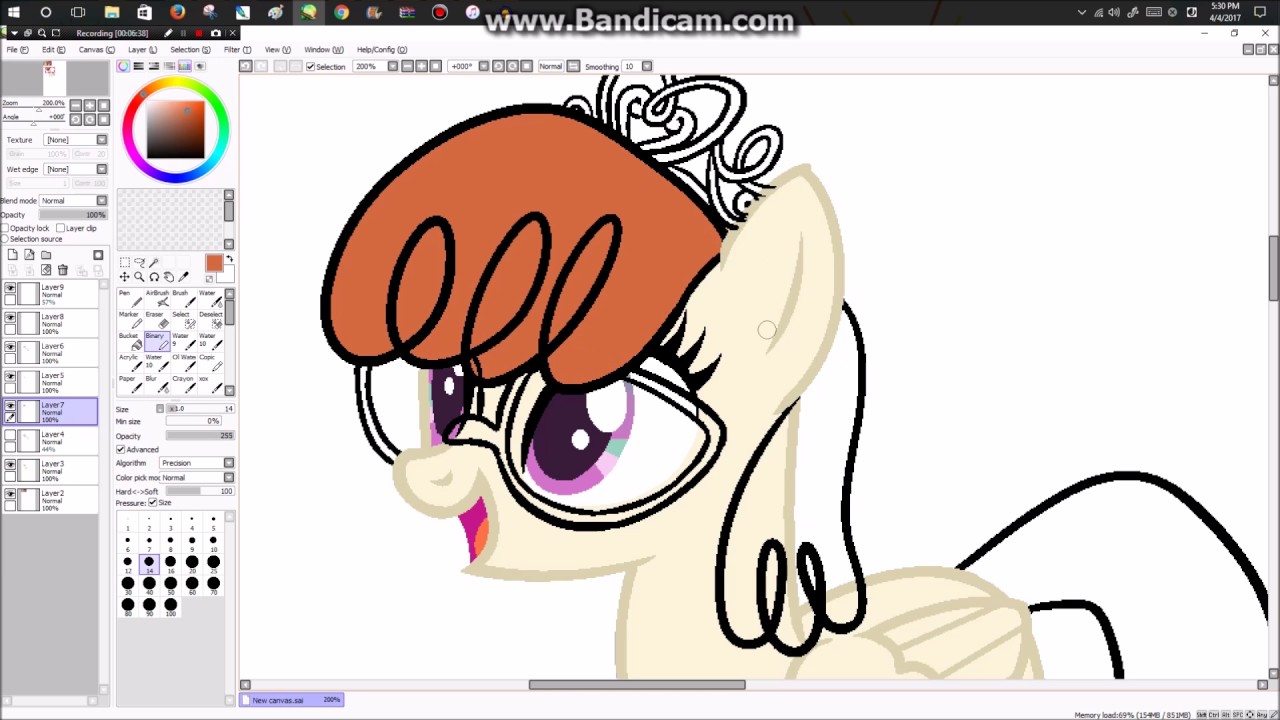
Task: Toggle the Pressure Size checkbox
Action: (x=152, y=502)
